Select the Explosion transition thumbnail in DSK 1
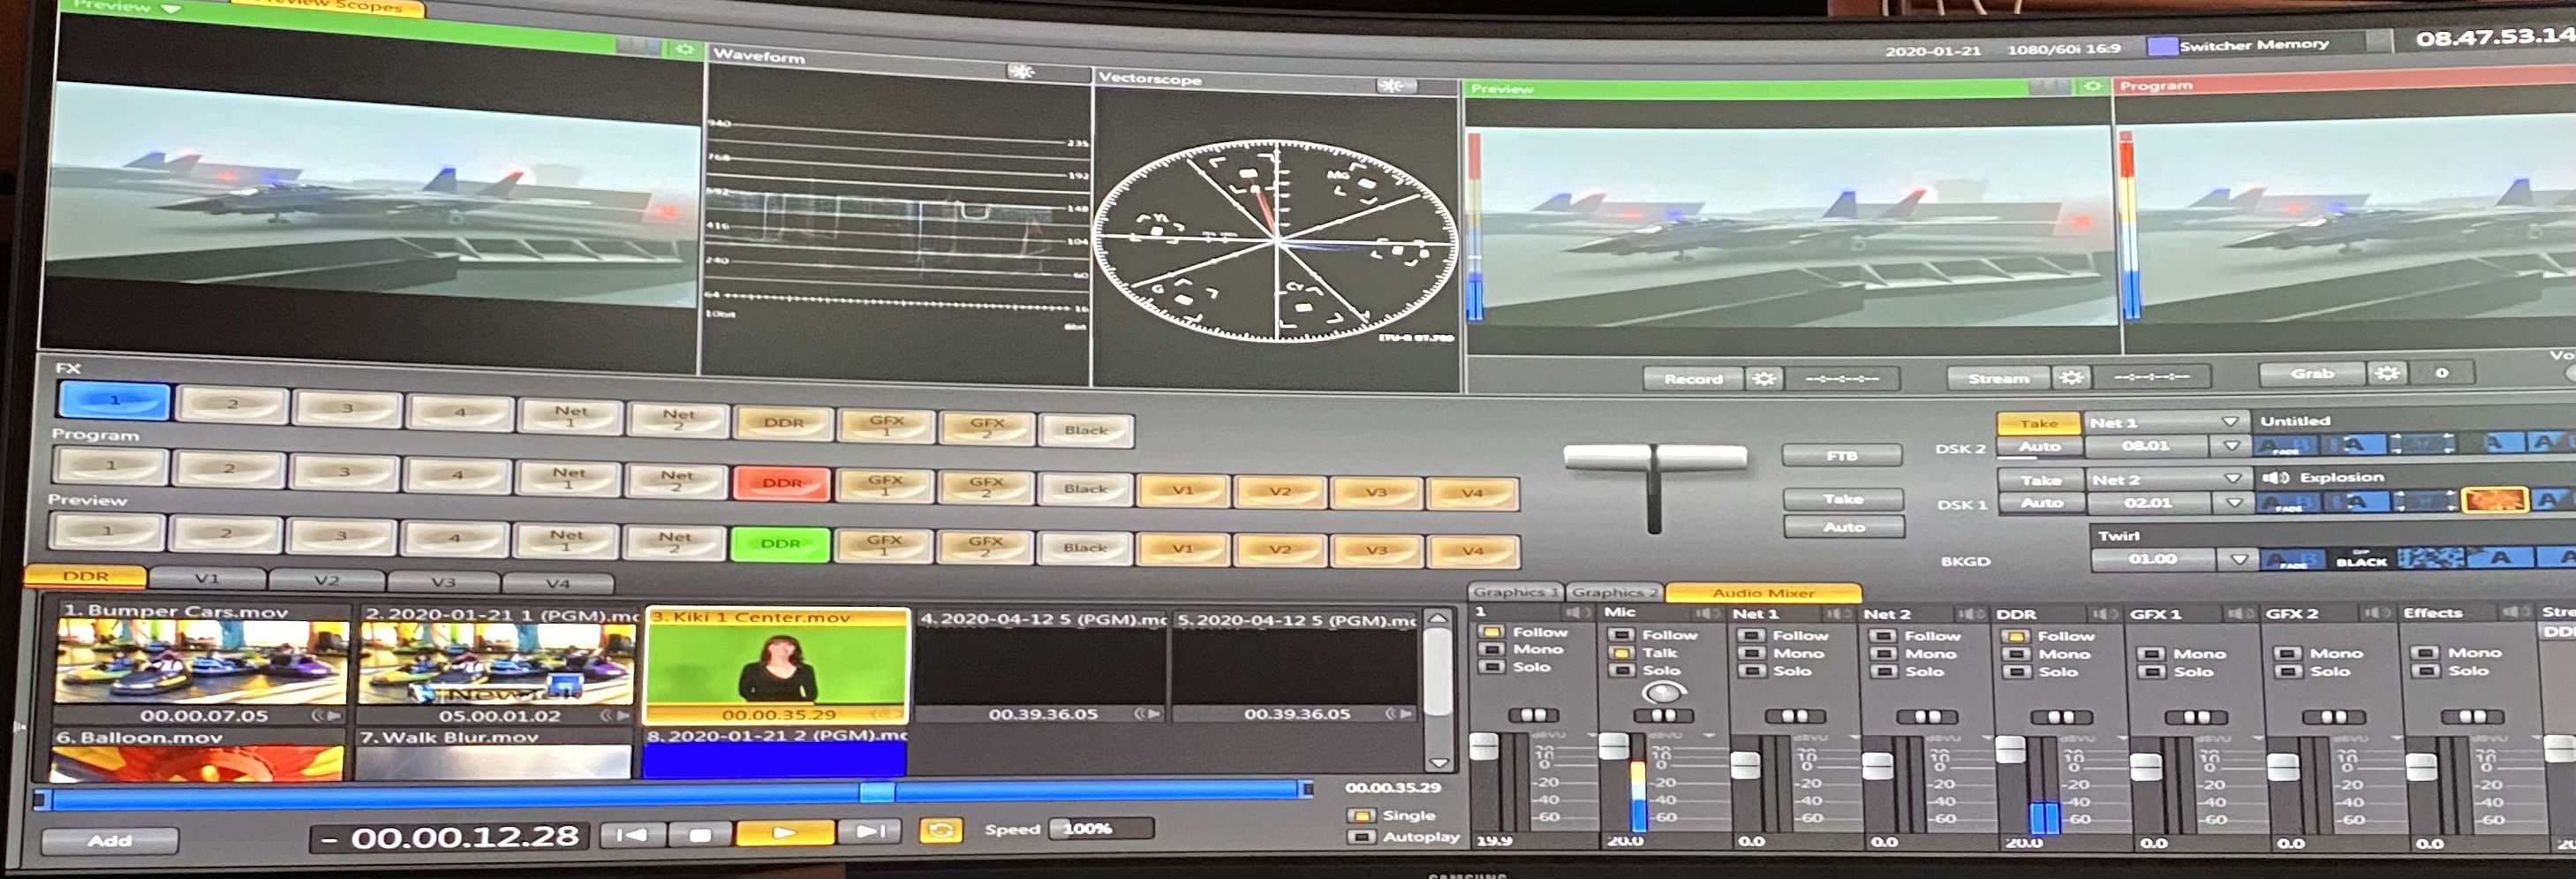2576x879 pixels. point(2493,500)
